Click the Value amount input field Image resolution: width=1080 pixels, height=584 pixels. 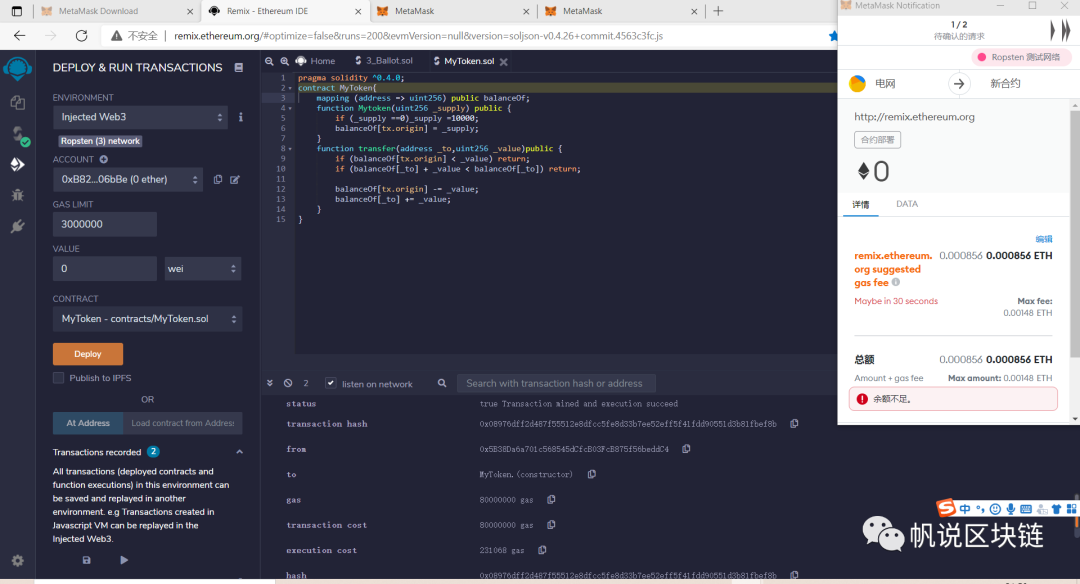pyautogui.click(x=105, y=269)
